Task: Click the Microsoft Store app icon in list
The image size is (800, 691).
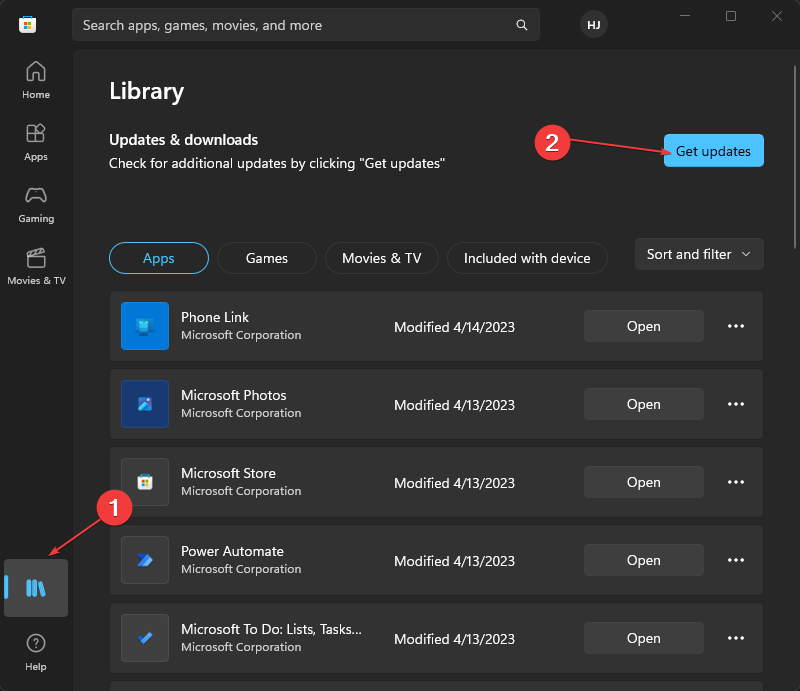Action: [x=145, y=482]
